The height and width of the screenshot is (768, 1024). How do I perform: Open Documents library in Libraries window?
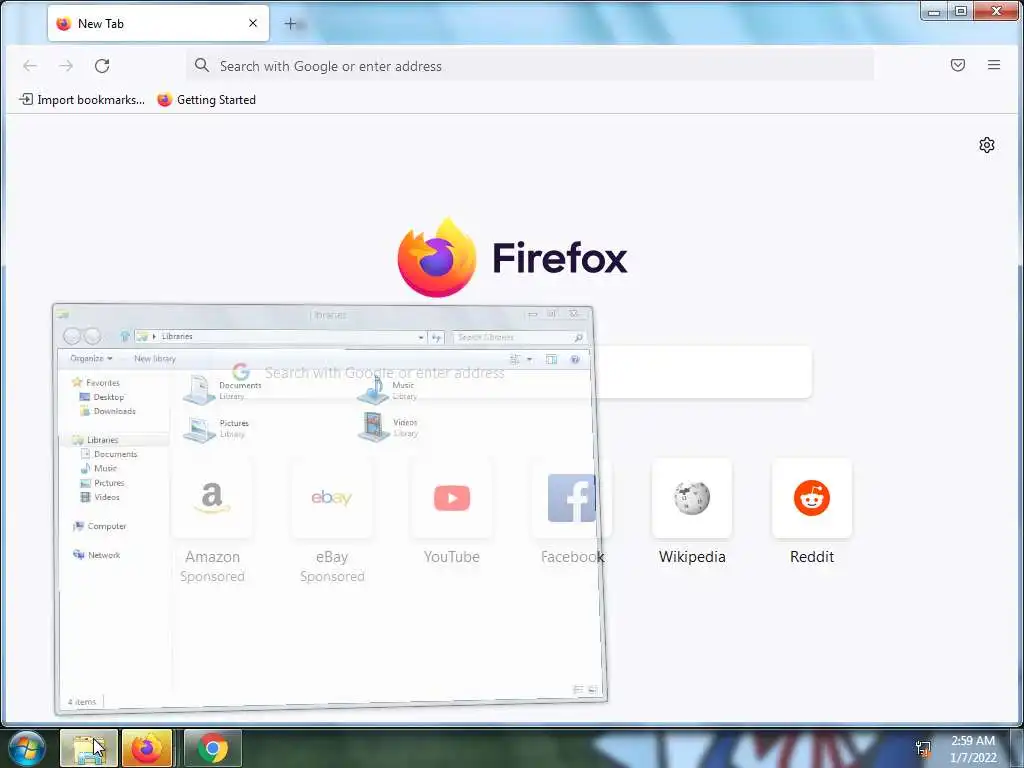[x=223, y=390]
